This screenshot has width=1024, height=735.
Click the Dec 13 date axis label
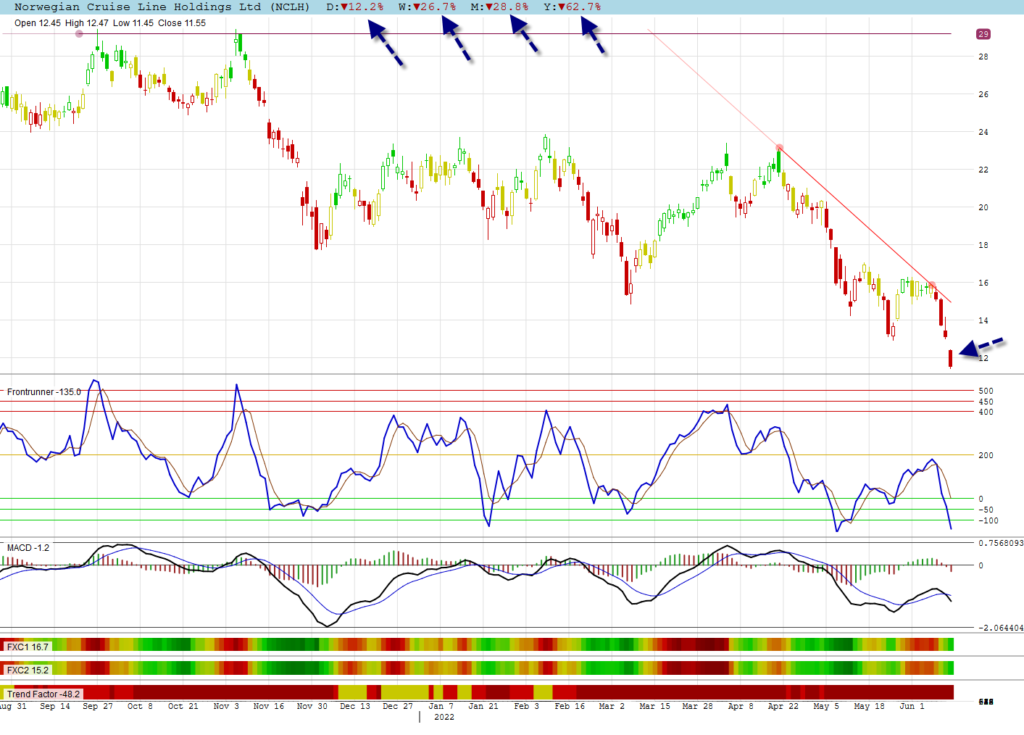pos(355,706)
